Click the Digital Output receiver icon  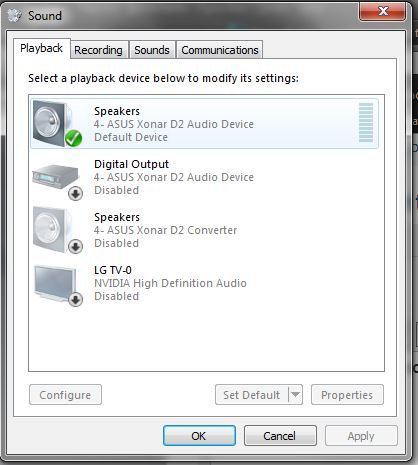[x=55, y=177]
